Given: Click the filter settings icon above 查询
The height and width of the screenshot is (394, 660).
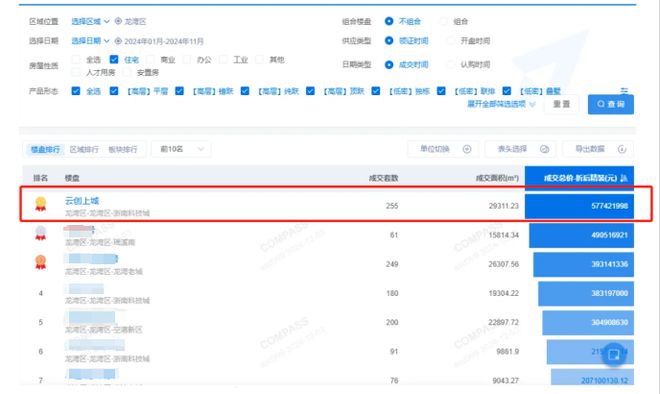Looking at the screenshot, I should (624, 91).
